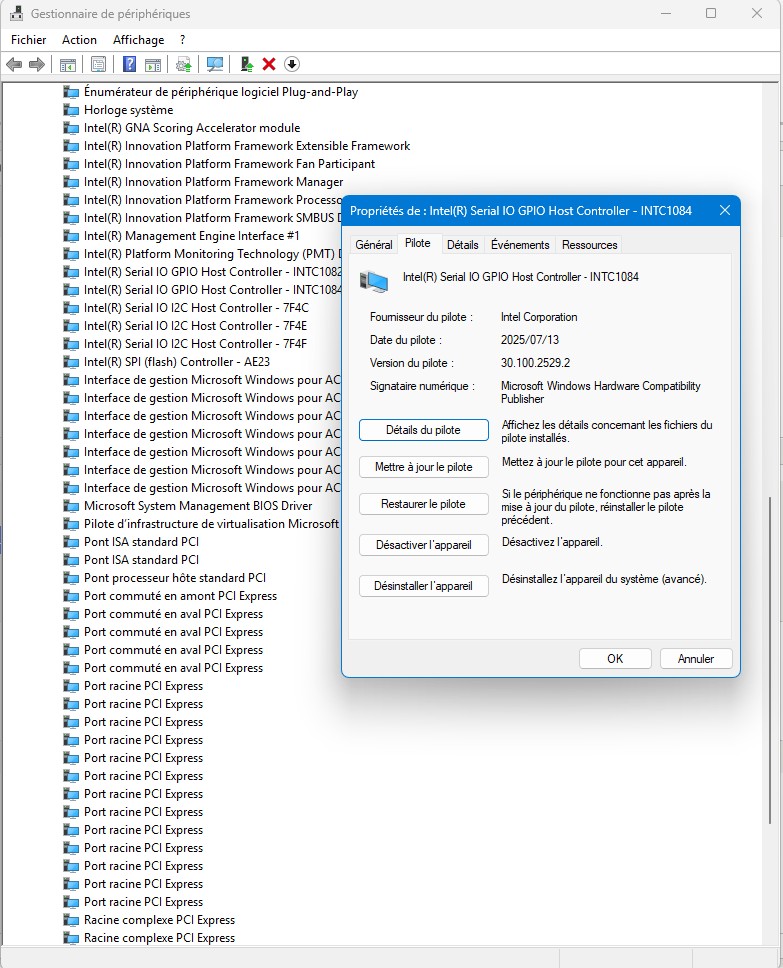Click the Scan for hardware changes icon
The width and height of the screenshot is (783, 968).
215,64
